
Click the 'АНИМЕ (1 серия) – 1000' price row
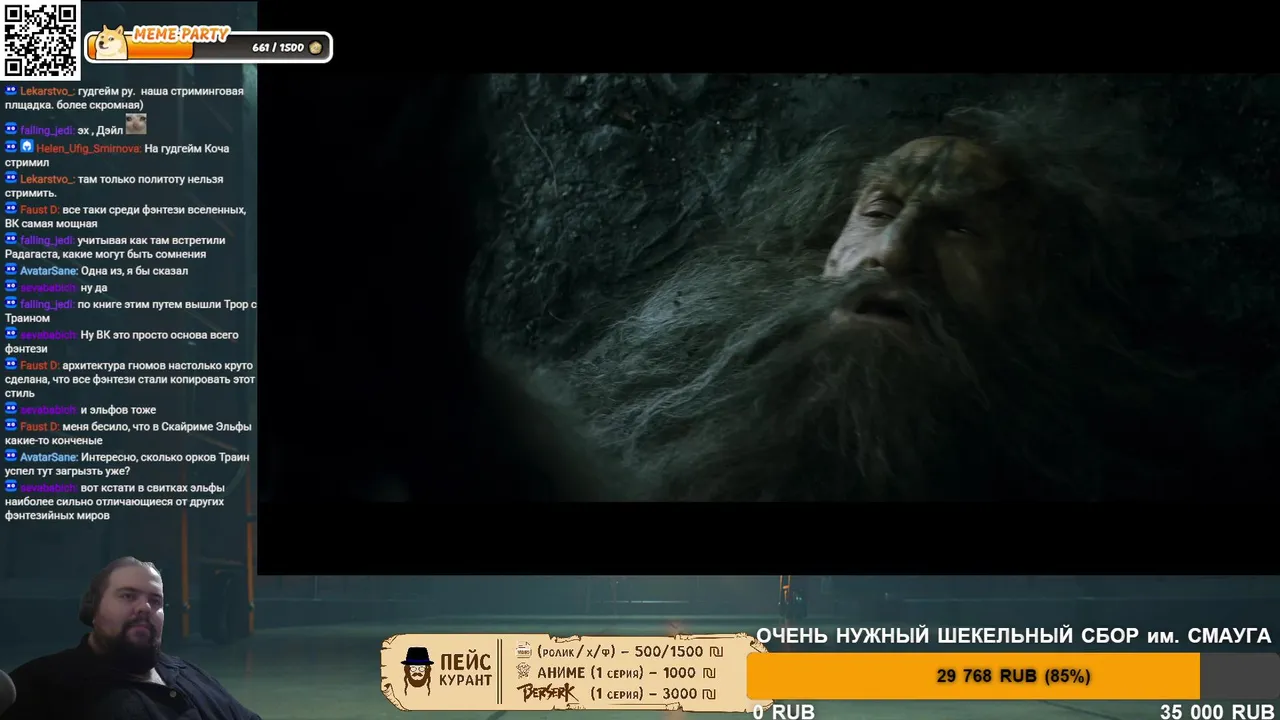tap(627, 673)
